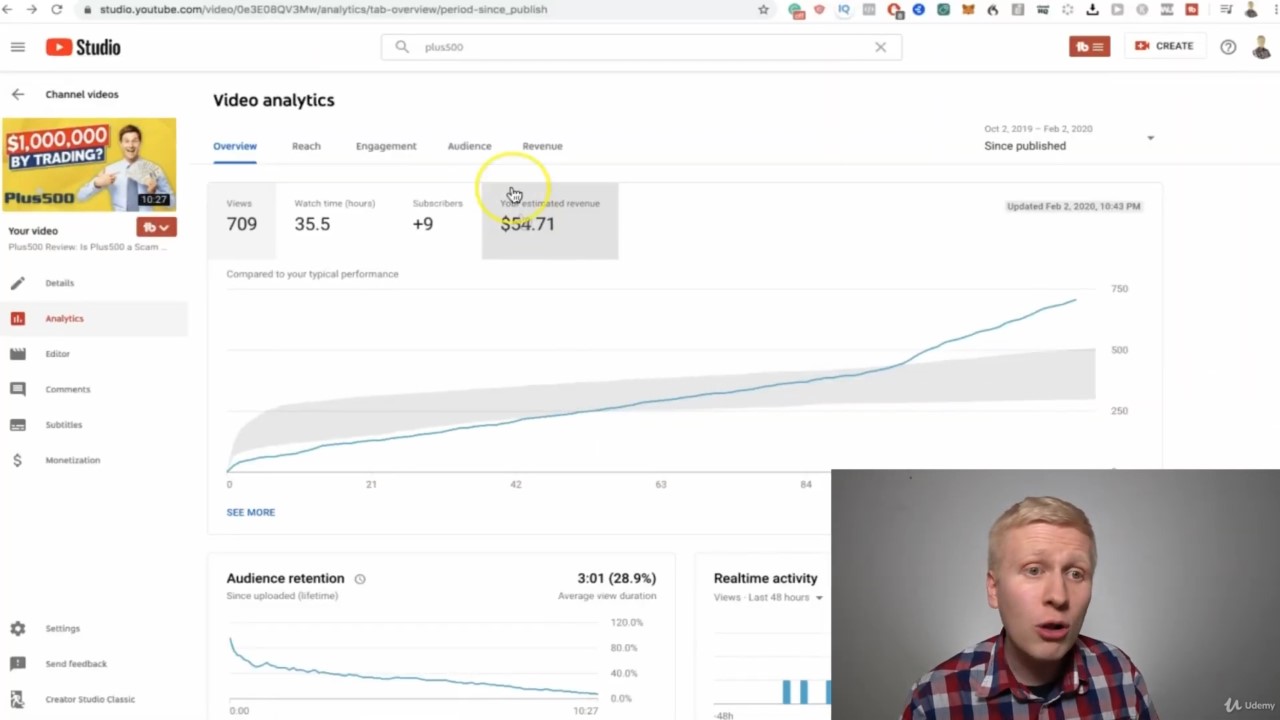Viewport: 1280px width, 720px height.
Task: Open the MetaMask fox extension
Action: 968,10
